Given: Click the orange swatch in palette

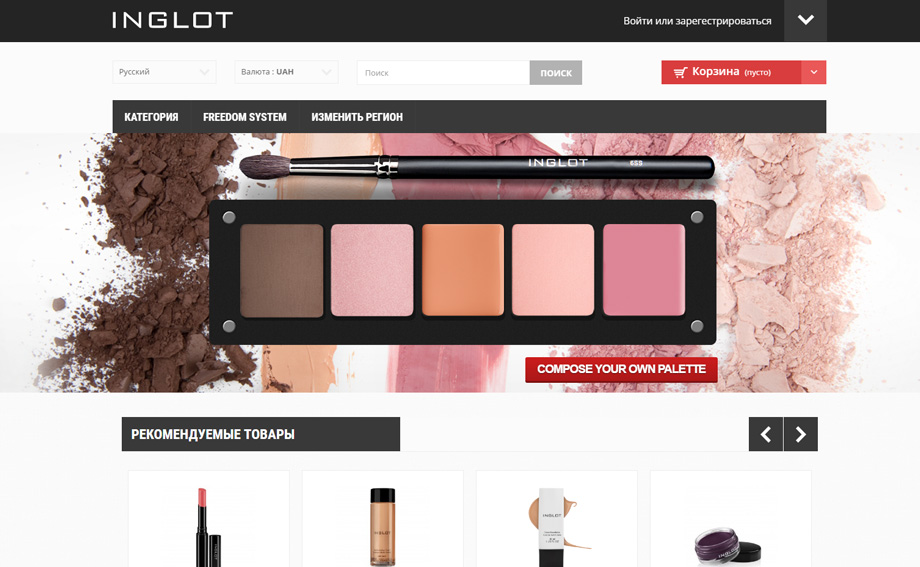Looking at the screenshot, I should pos(463,270).
